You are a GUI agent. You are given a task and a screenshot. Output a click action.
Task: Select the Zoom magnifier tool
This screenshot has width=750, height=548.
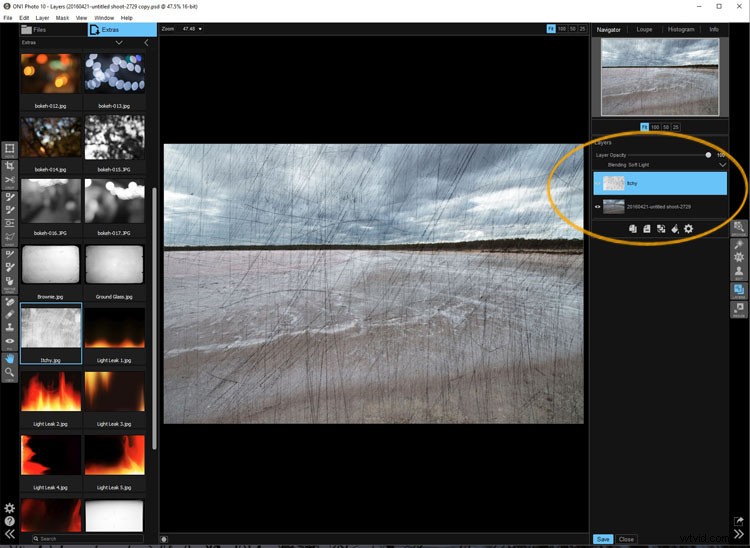[9, 373]
